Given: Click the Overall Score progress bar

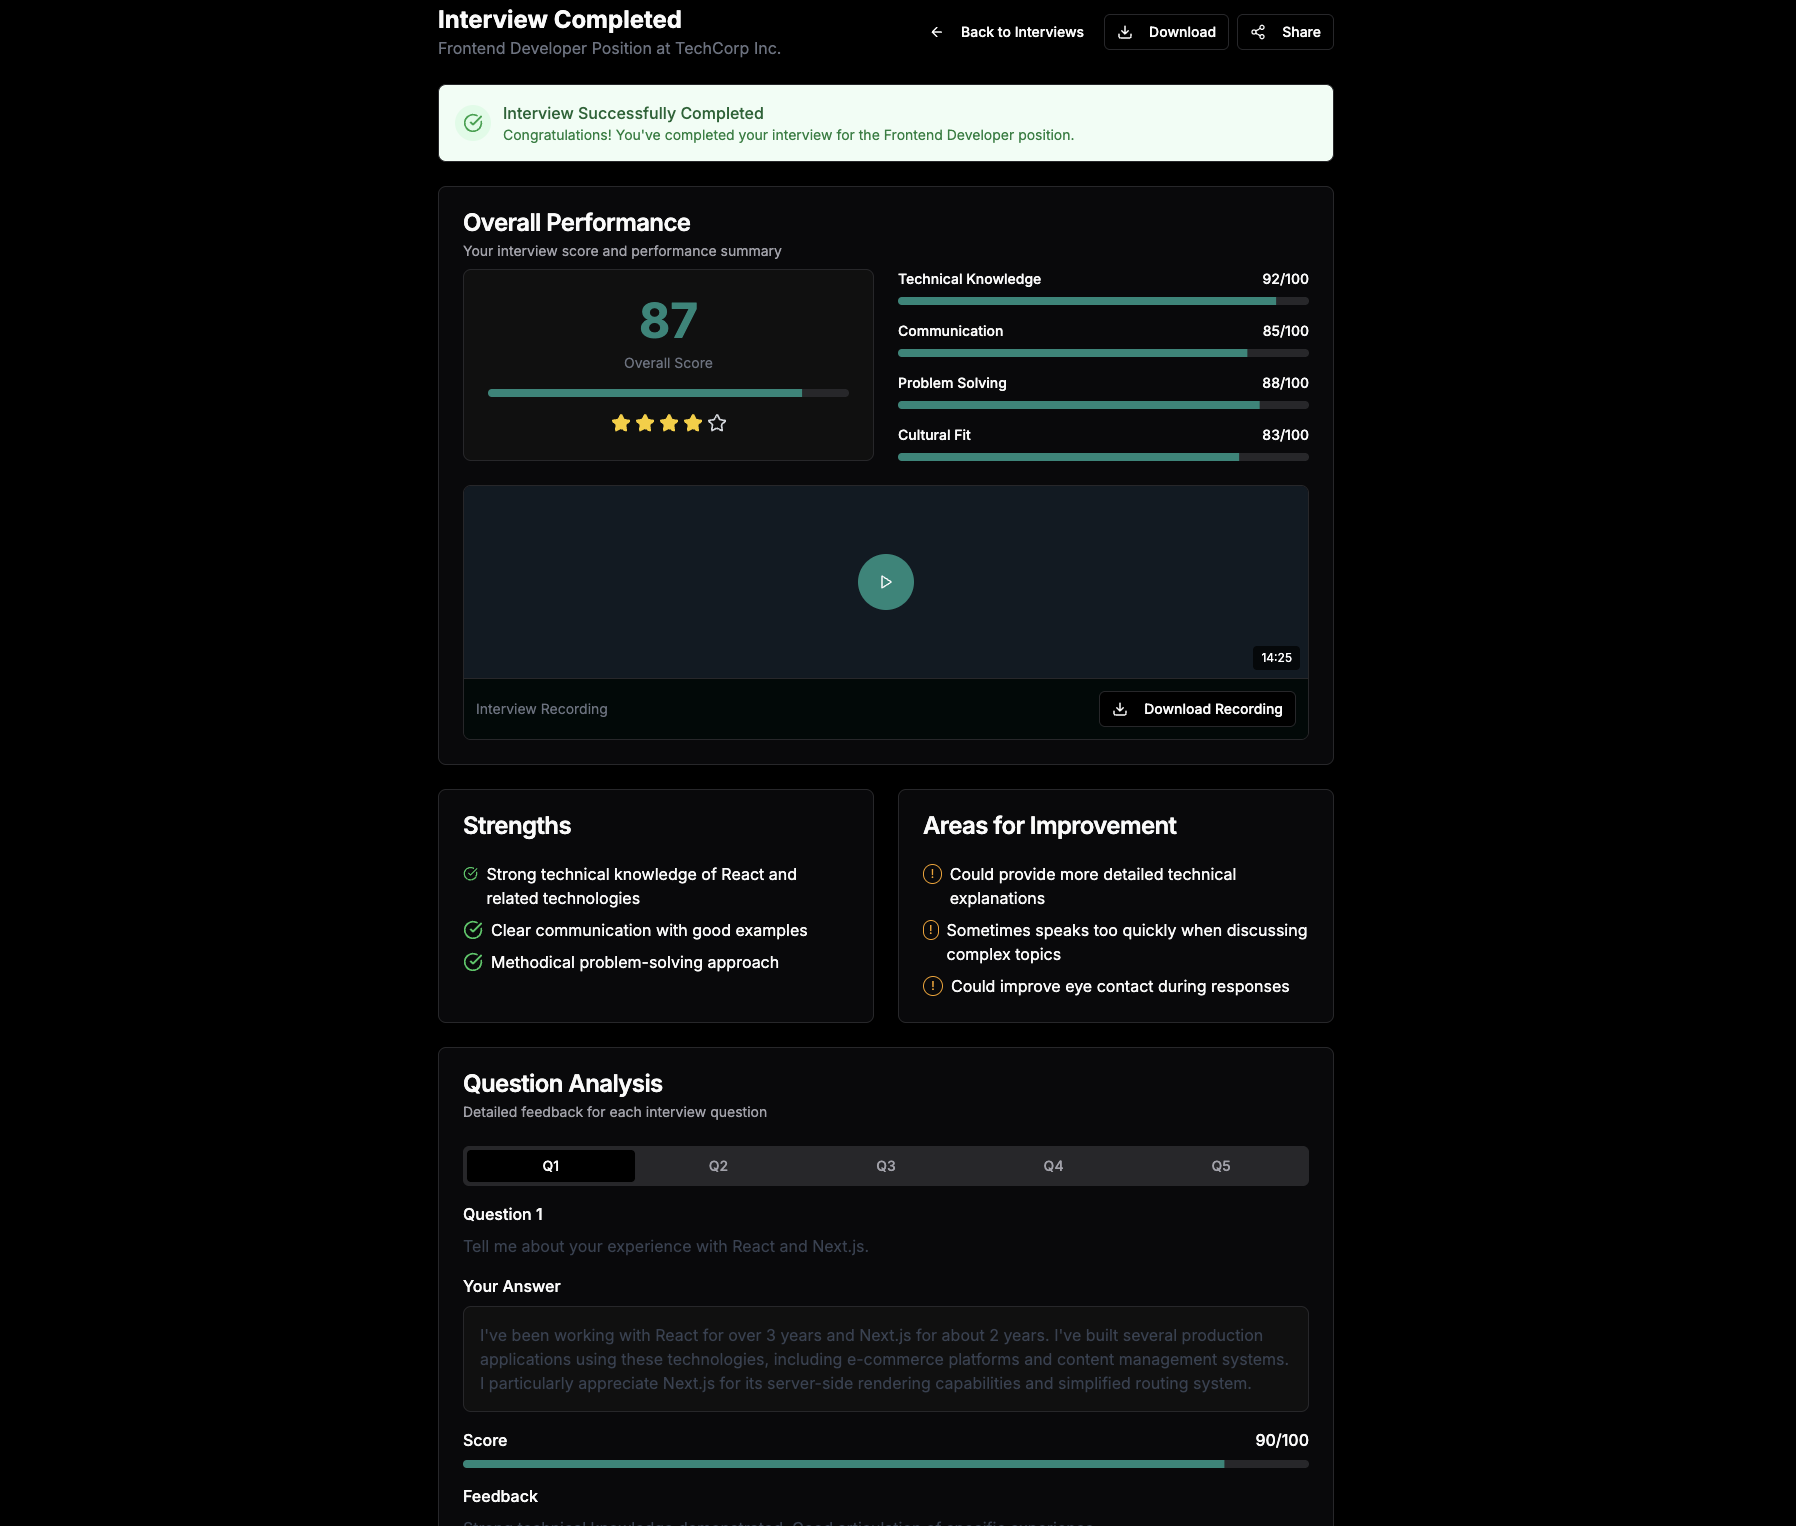Looking at the screenshot, I should click(x=667, y=392).
